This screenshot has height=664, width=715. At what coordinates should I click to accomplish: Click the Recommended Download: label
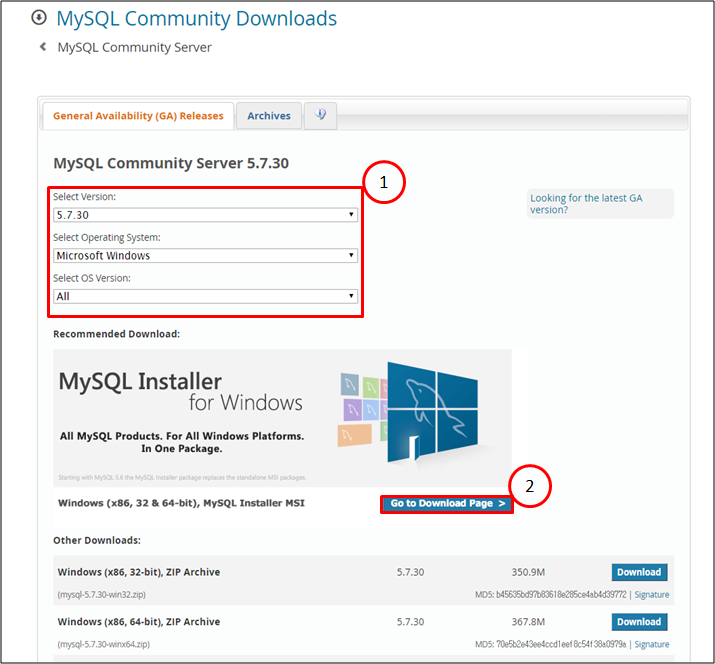pos(116,334)
